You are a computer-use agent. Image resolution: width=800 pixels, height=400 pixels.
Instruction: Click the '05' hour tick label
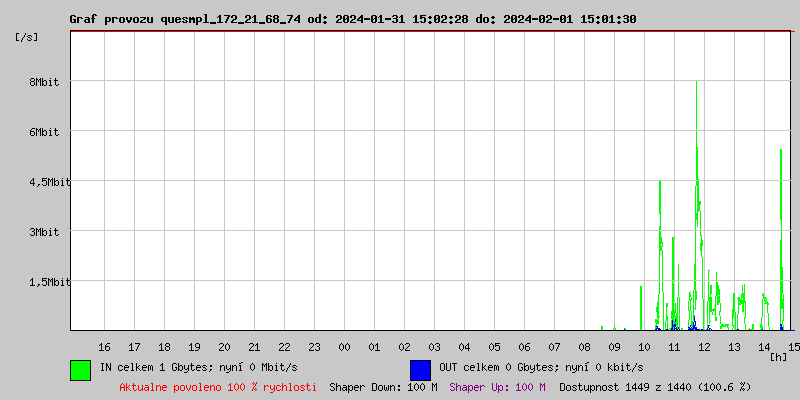(x=494, y=347)
